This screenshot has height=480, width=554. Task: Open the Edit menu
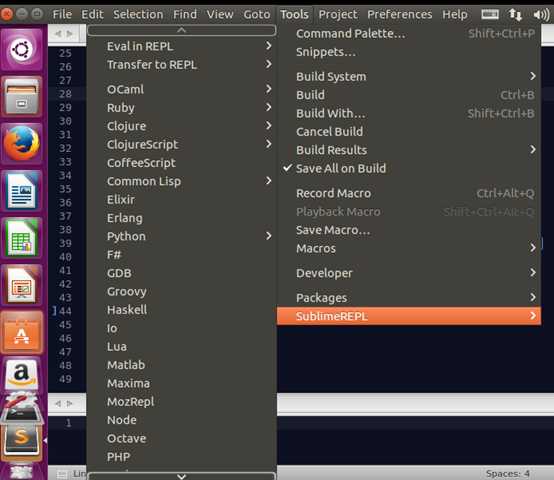click(x=92, y=14)
